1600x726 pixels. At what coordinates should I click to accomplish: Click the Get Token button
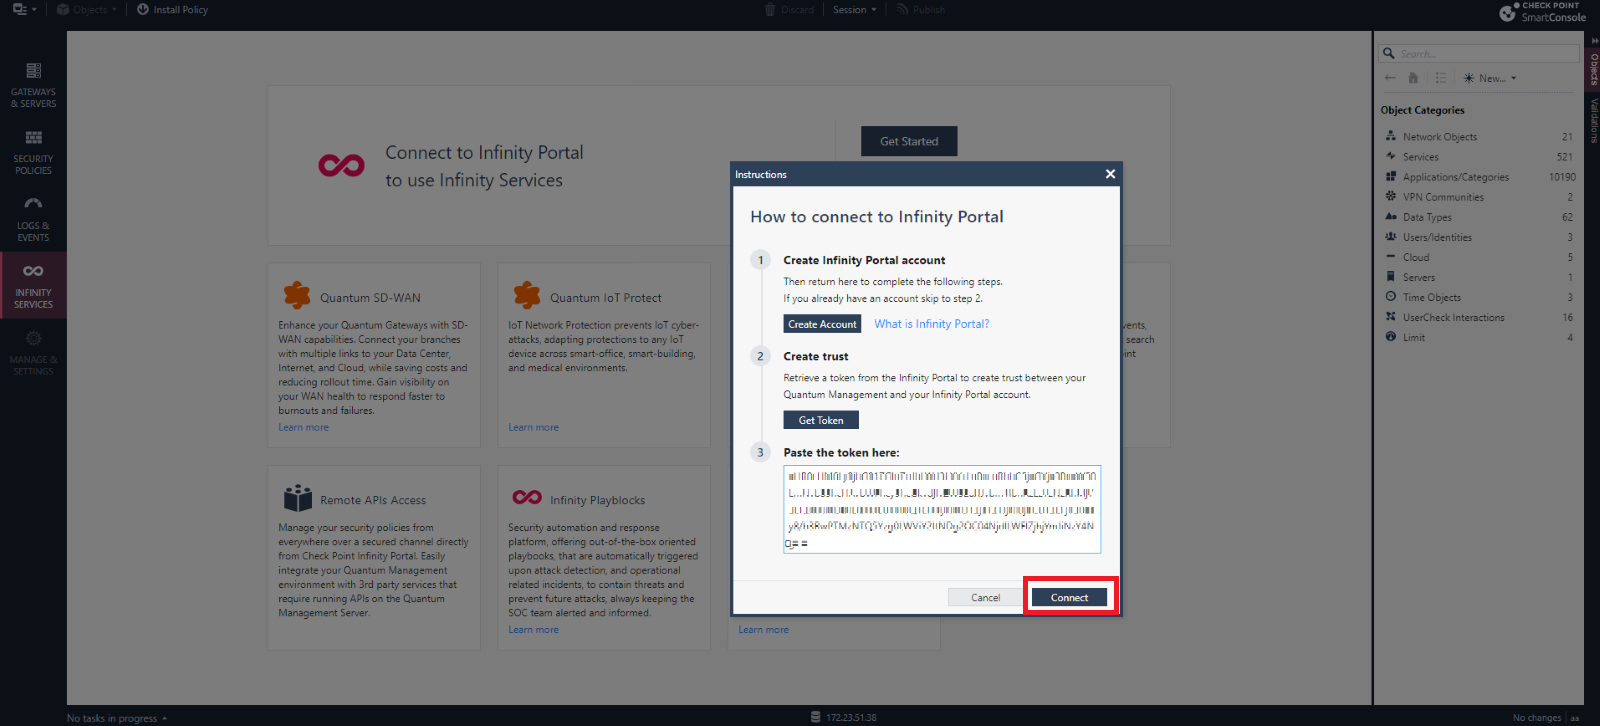pos(821,420)
